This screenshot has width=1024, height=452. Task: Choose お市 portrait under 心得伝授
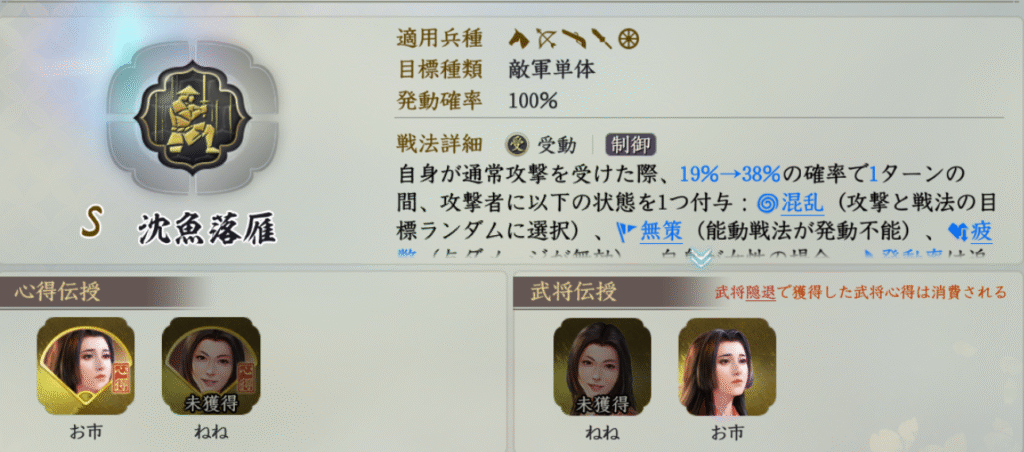pos(86,366)
